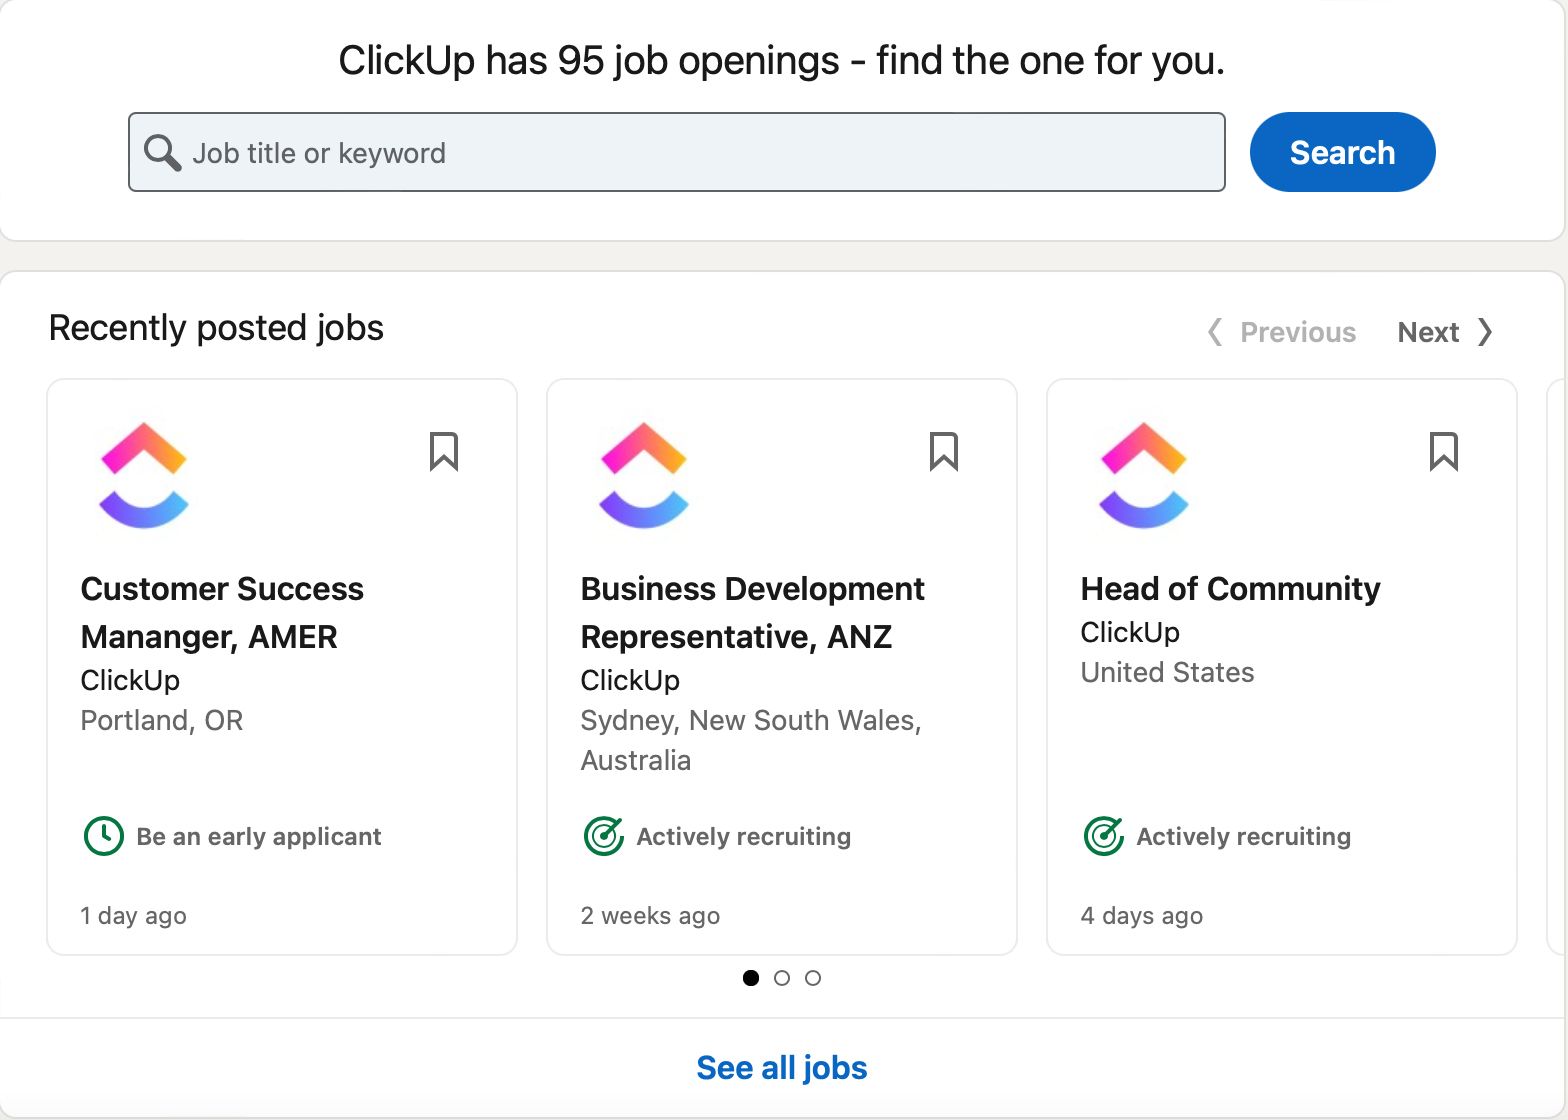Select the first carousel page dot
The height and width of the screenshot is (1120, 1568).
[751, 978]
